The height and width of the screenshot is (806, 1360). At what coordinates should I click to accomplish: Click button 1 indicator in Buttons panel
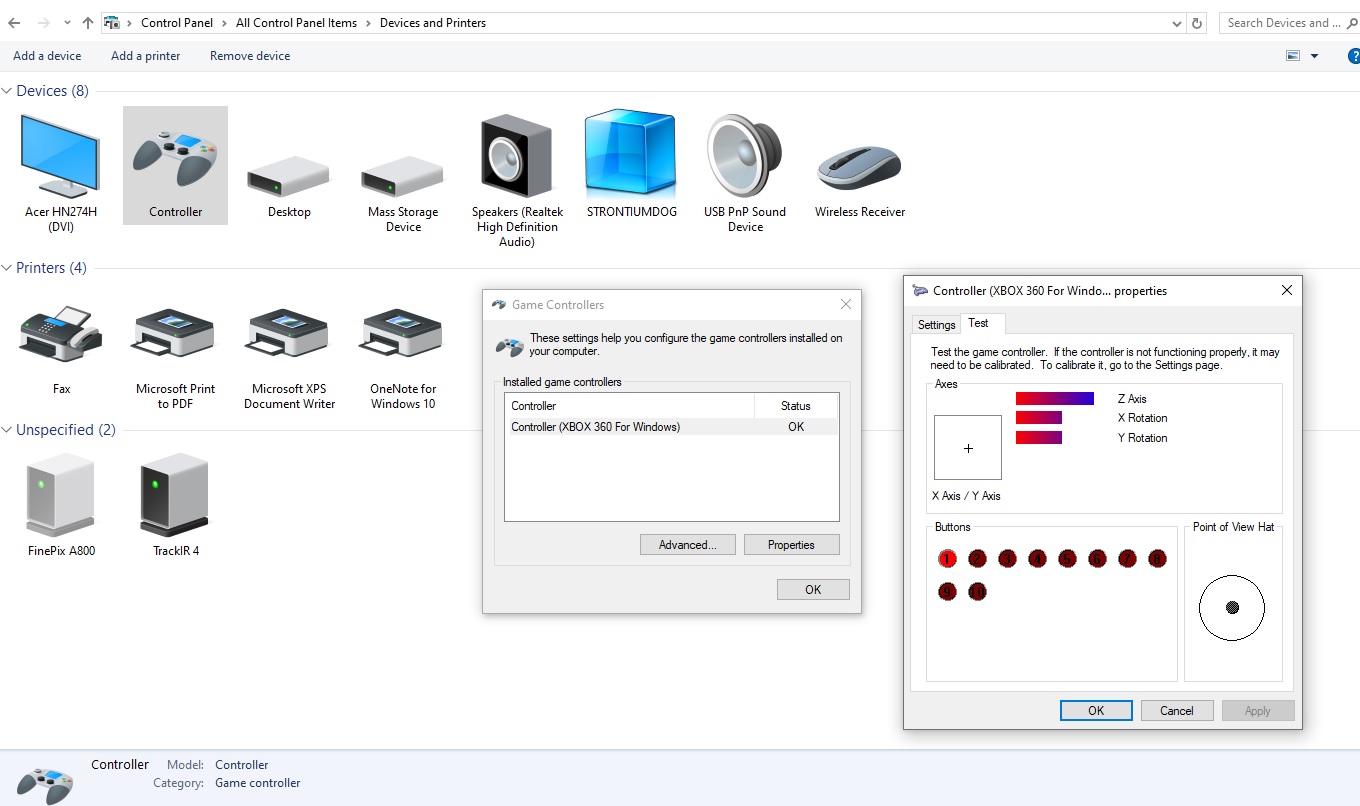(x=948, y=559)
